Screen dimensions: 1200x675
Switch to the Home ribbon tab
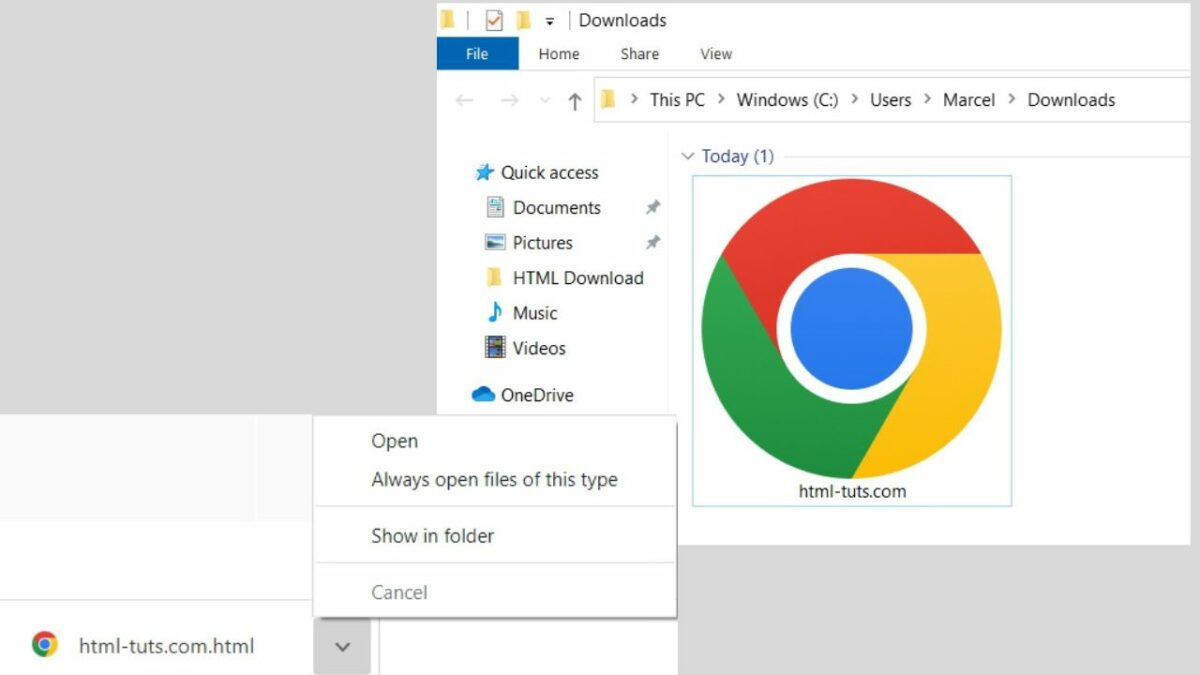(558, 54)
